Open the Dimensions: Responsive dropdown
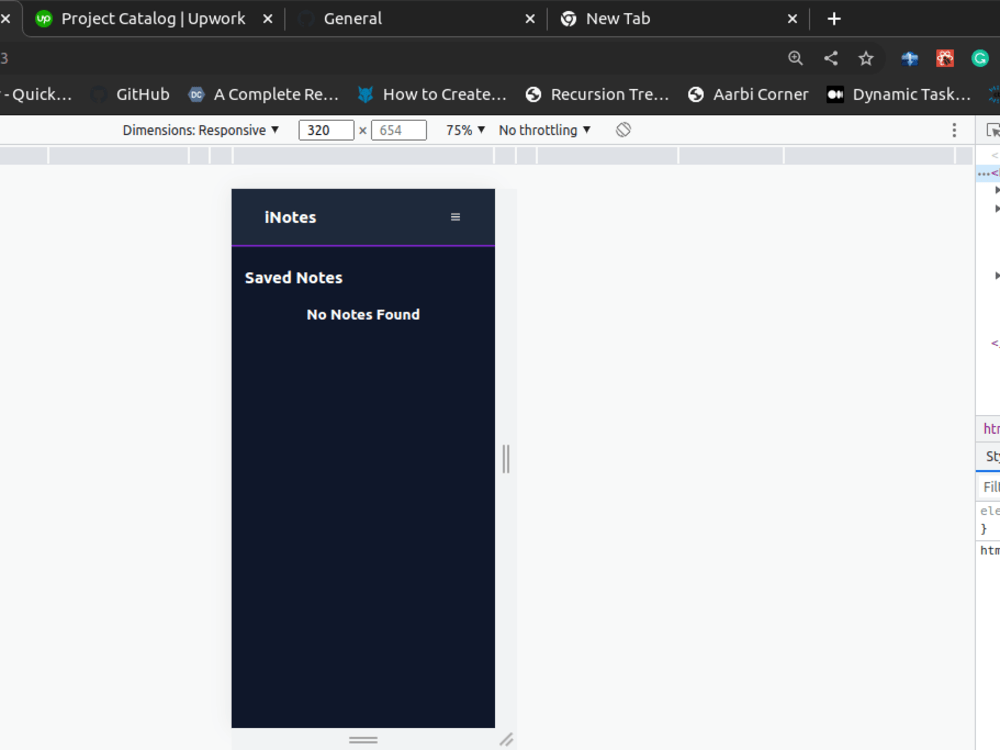This screenshot has width=1000, height=750. point(201,130)
